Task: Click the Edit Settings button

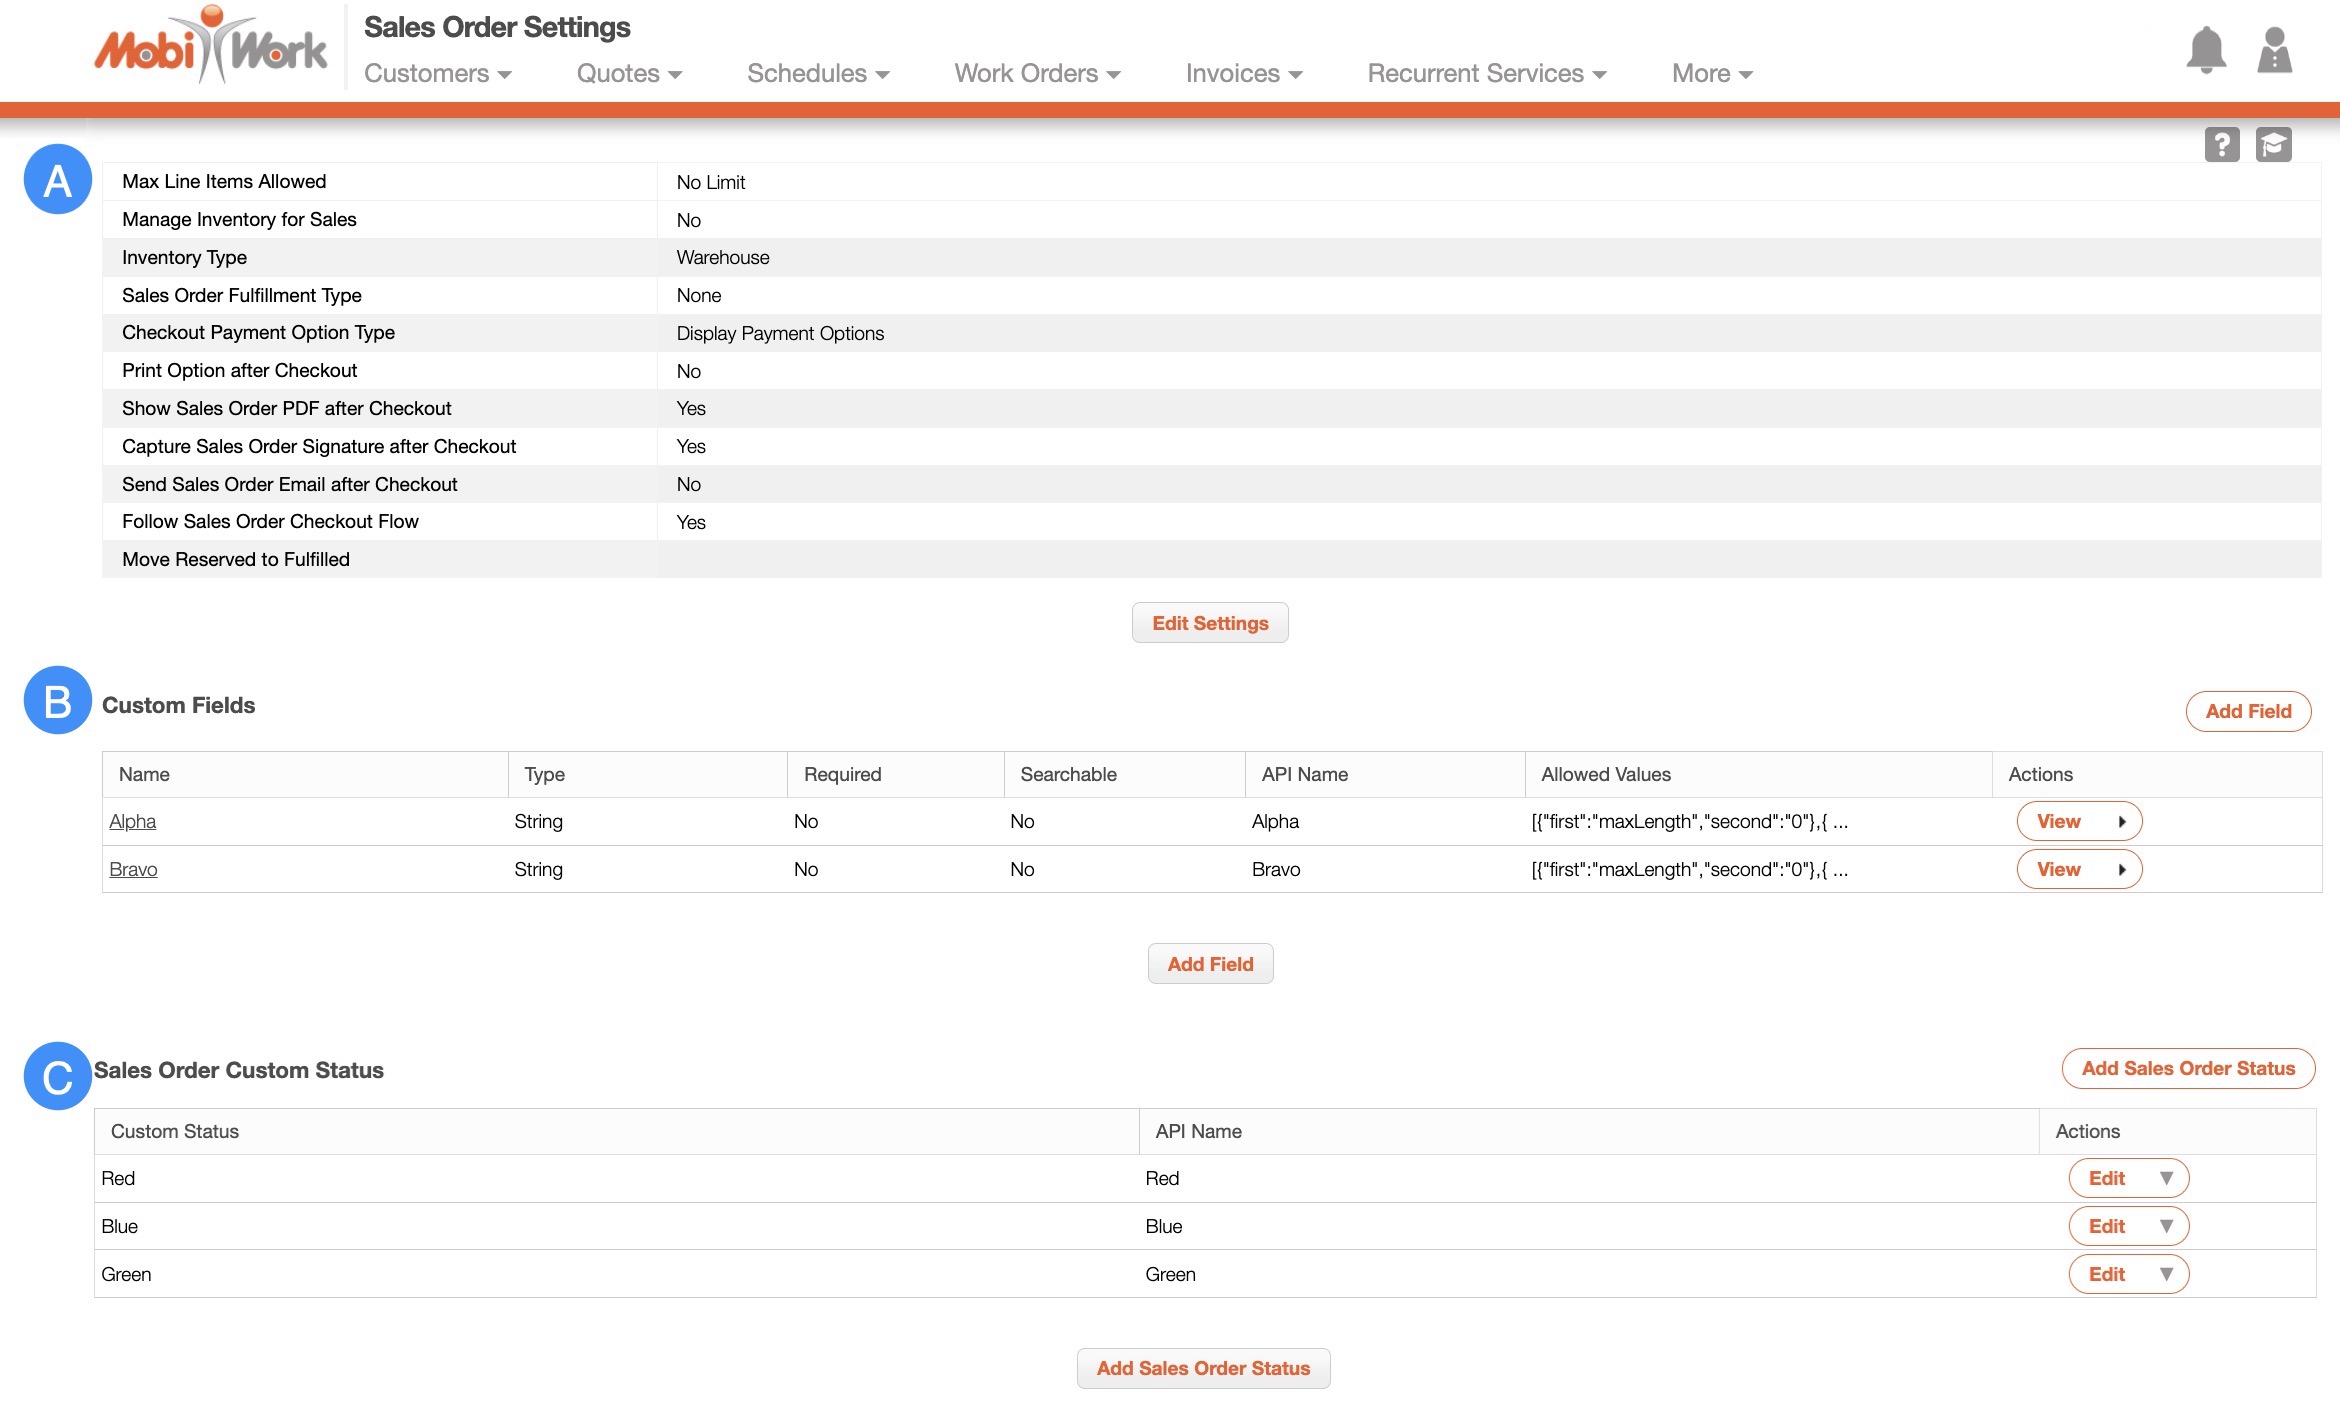Action: (x=1210, y=624)
